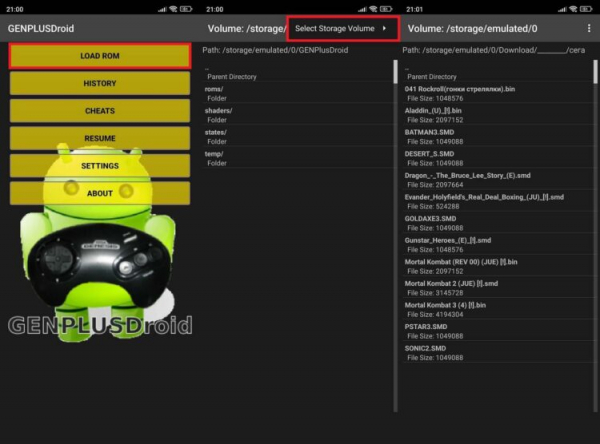
Task: Open the CHEATS menu button
Action: (100, 111)
